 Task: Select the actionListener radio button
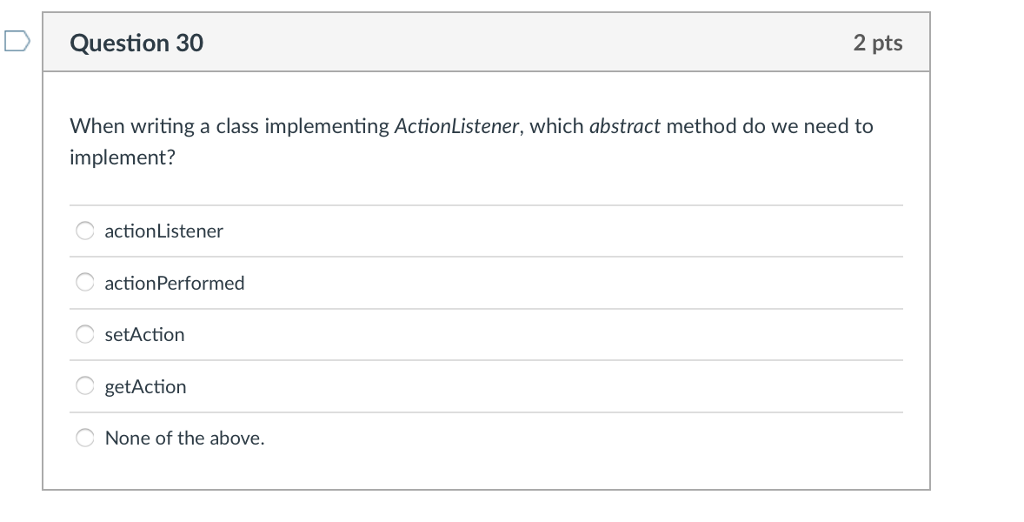[85, 231]
